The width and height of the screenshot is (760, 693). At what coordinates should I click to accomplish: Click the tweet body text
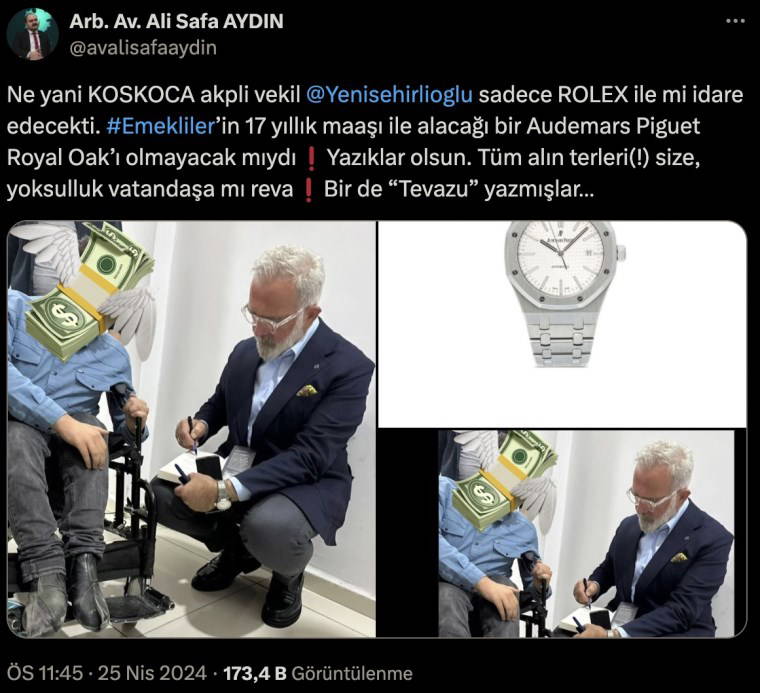376,142
